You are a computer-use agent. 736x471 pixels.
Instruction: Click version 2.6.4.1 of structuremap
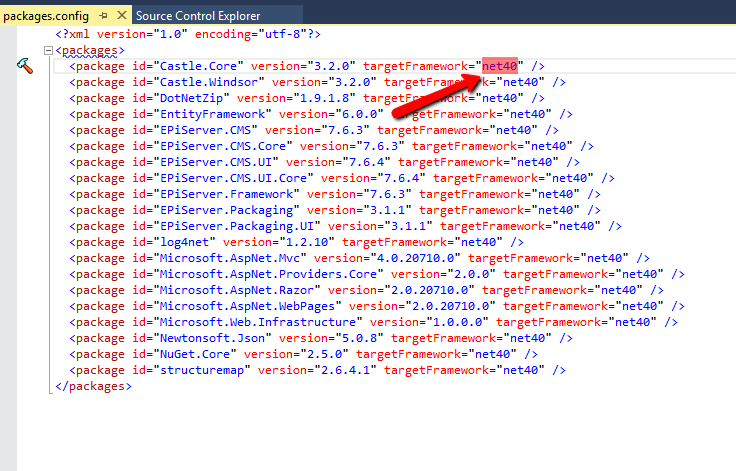tap(346, 370)
